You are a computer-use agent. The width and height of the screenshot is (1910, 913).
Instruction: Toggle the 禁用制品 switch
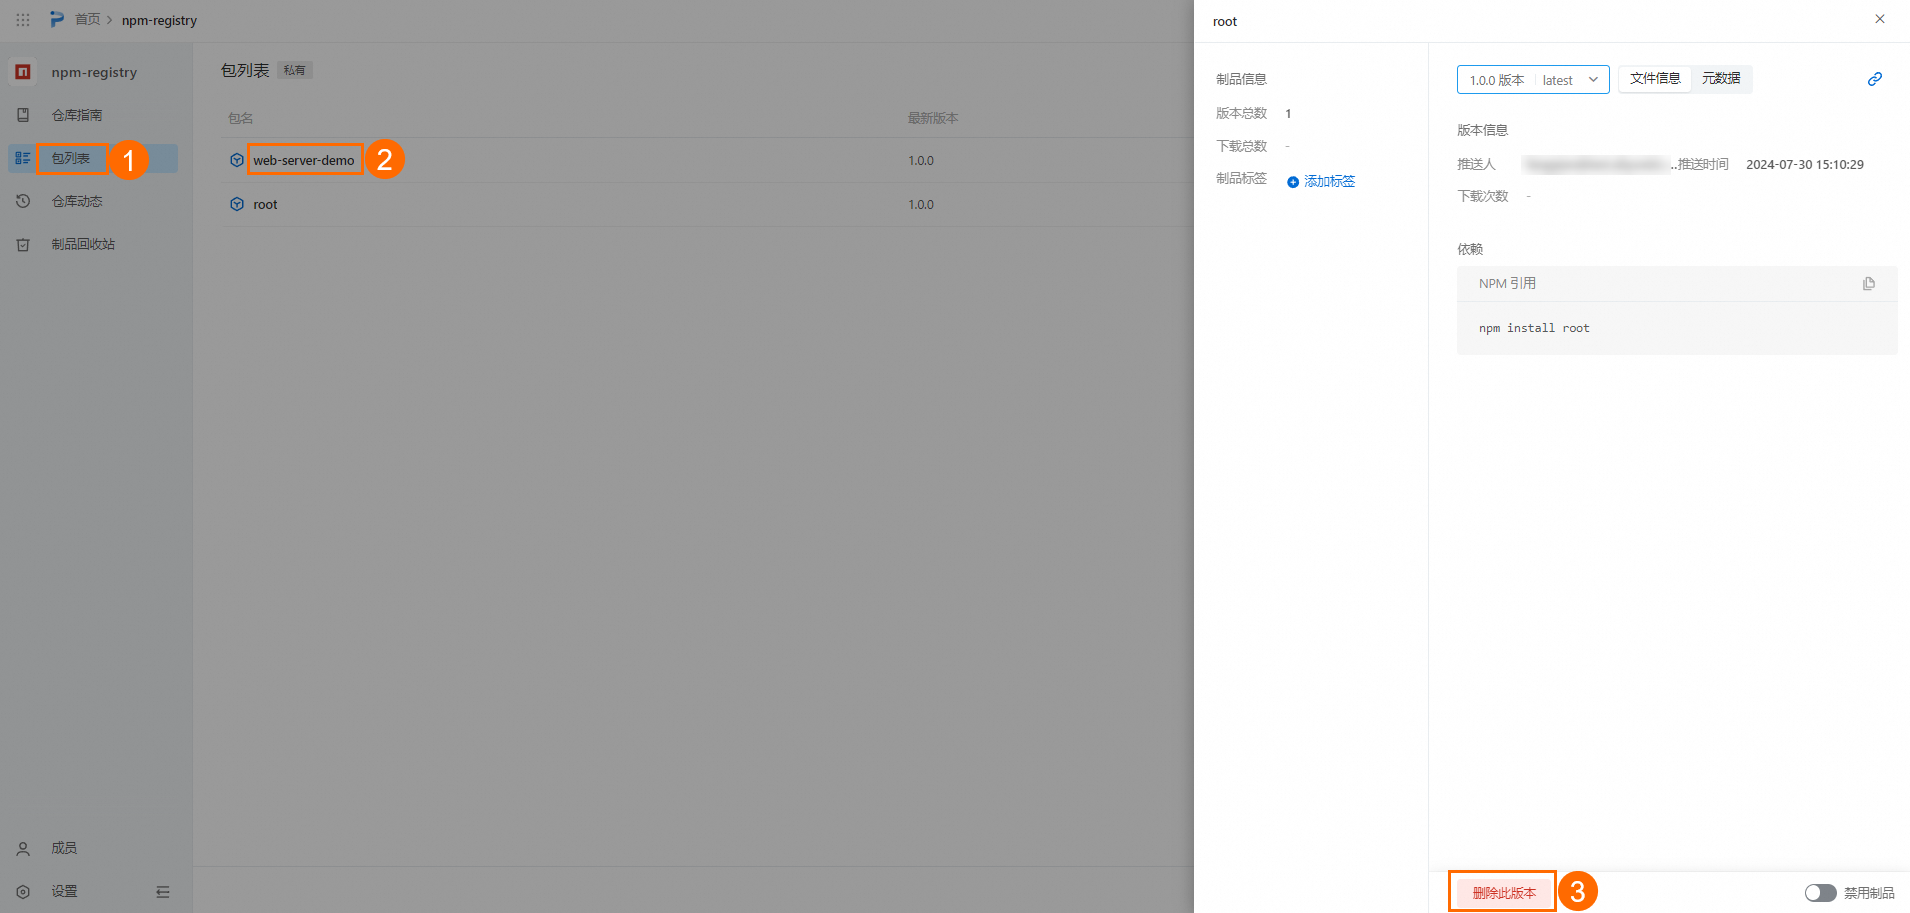tap(1820, 893)
